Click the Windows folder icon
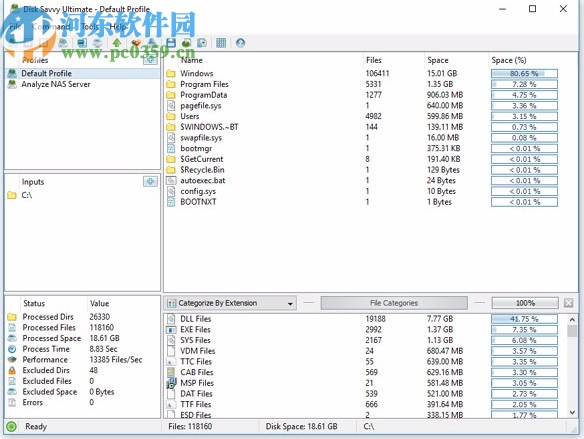This screenshot has width=584, height=439. point(171,73)
